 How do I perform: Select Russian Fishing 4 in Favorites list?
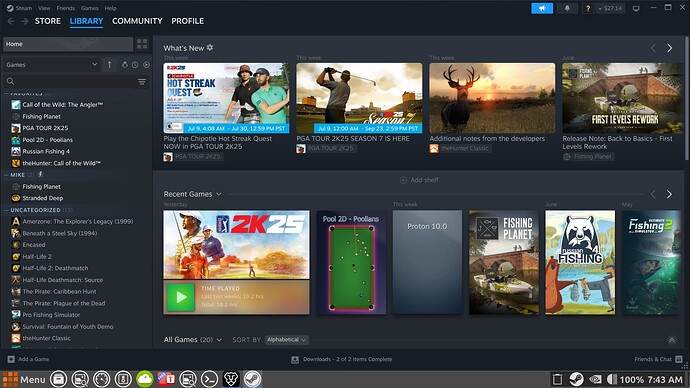46,151
